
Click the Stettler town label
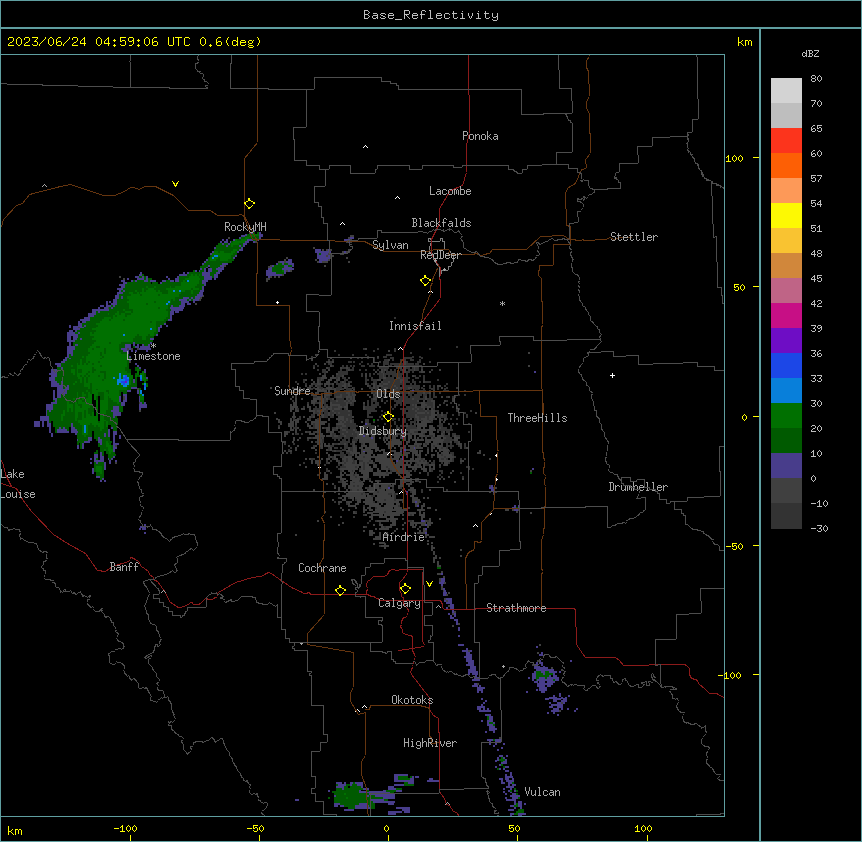(634, 237)
